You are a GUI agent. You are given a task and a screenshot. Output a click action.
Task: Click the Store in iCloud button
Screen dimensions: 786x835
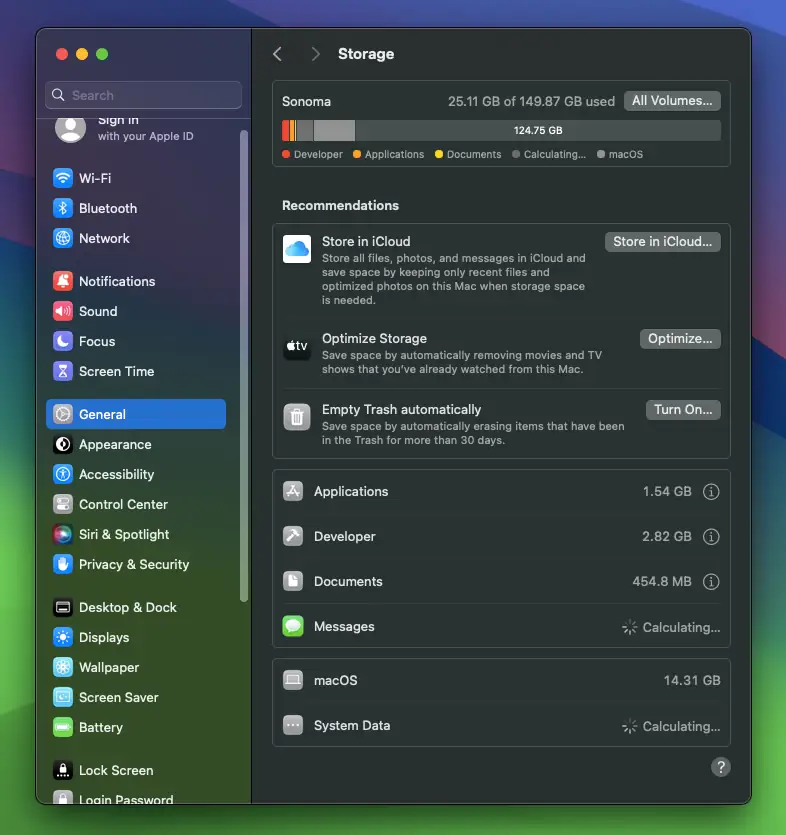662,242
